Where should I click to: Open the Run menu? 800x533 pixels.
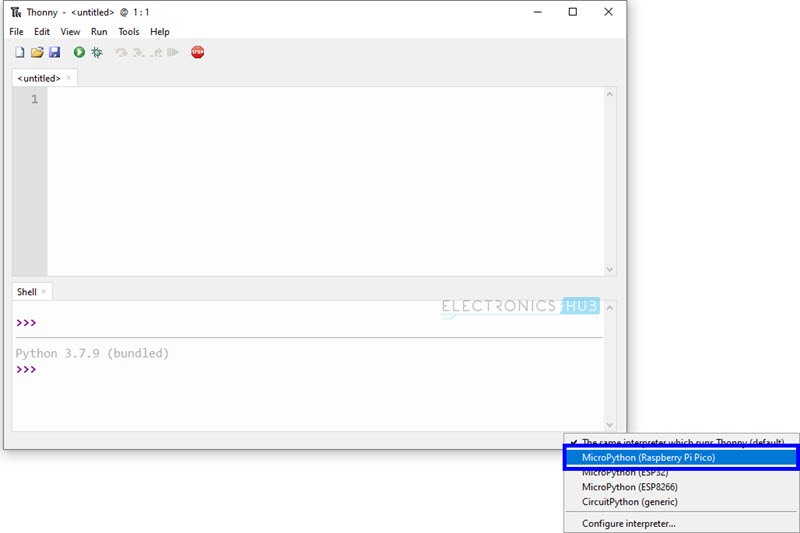pyautogui.click(x=99, y=32)
